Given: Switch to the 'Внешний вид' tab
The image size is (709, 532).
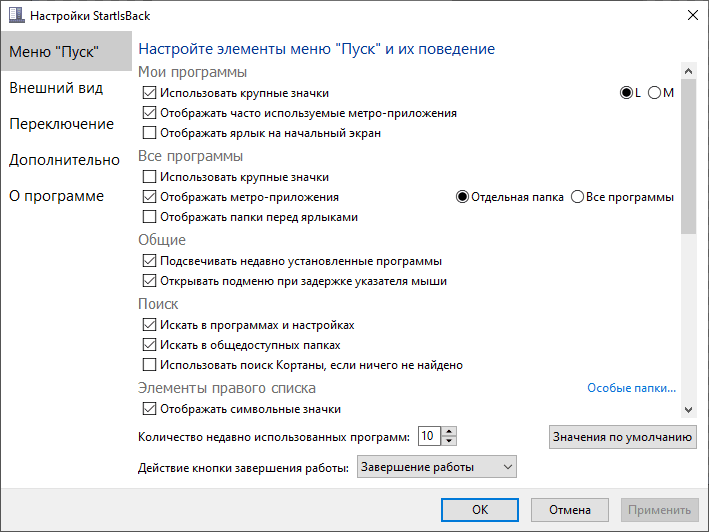Looking at the screenshot, I should click(x=57, y=88).
